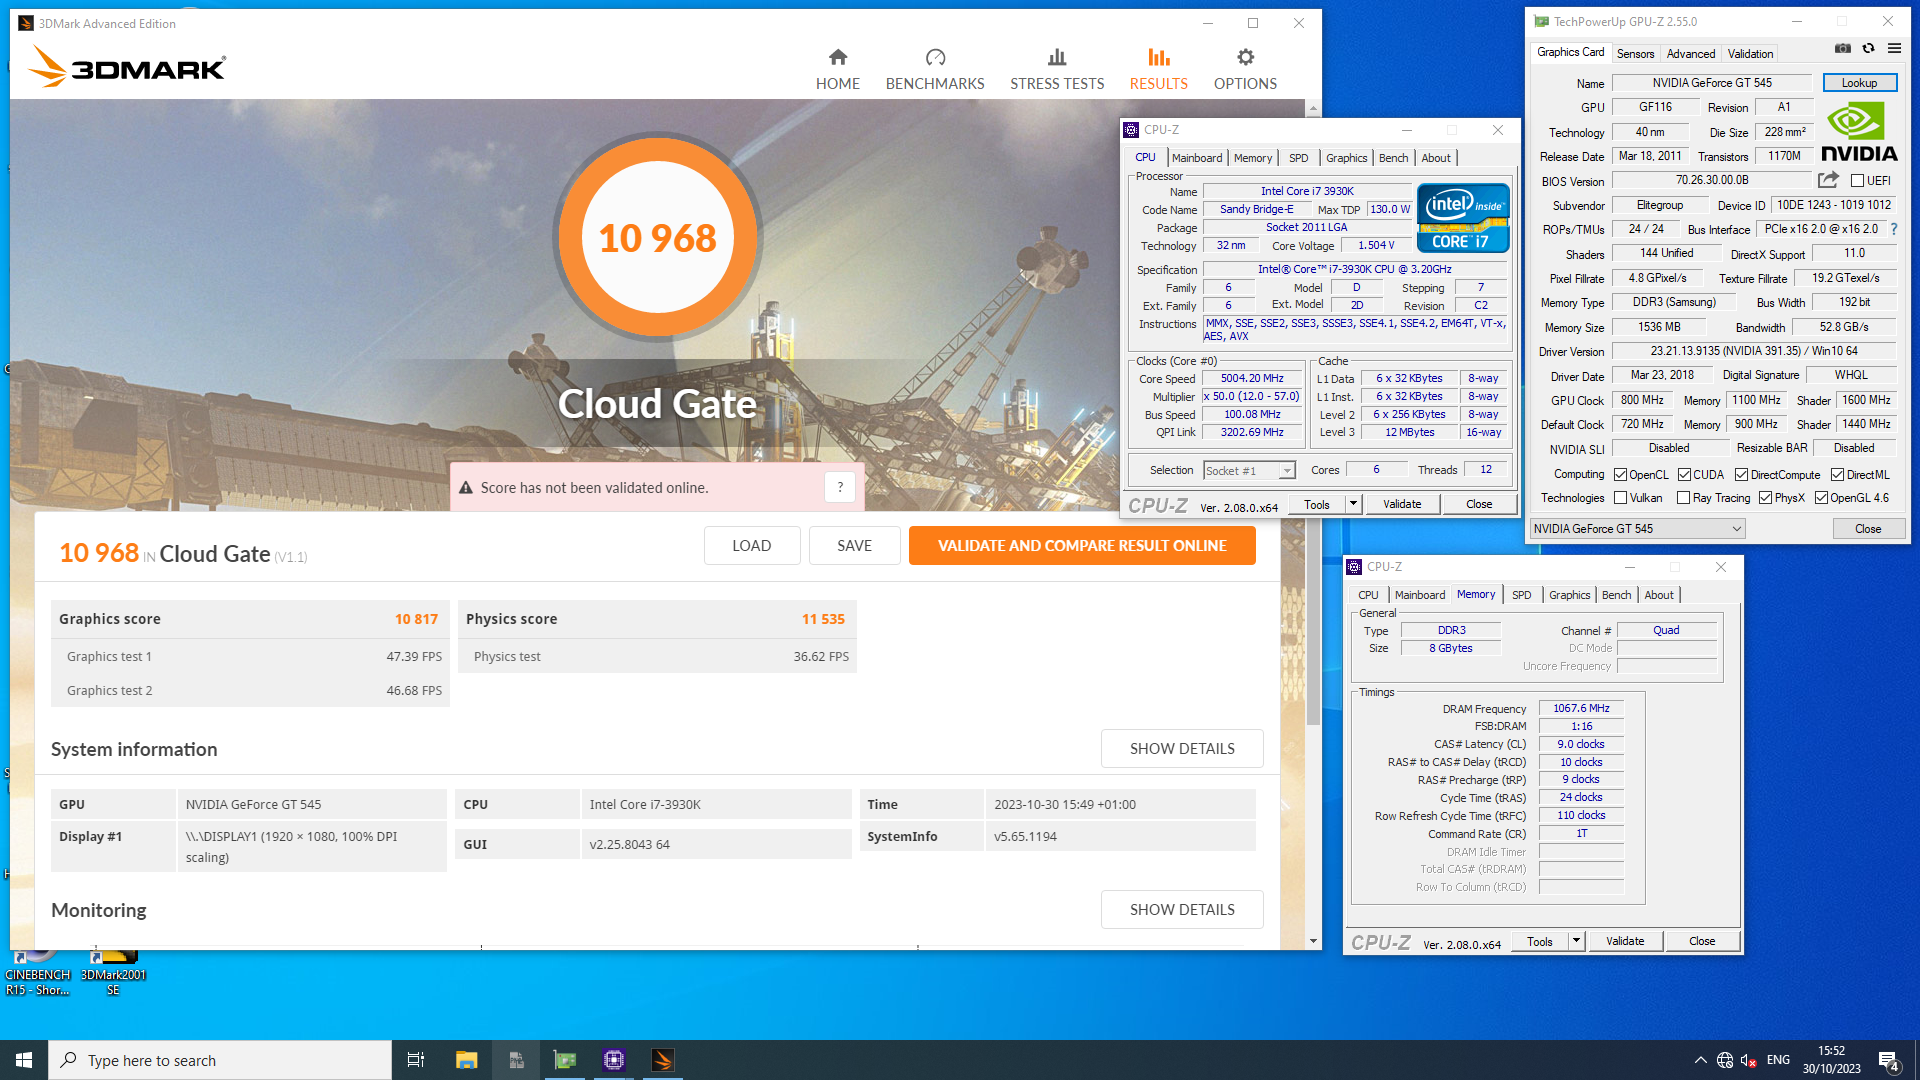Open the Socket #1 selection dropdown
This screenshot has width=1920, height=1080.
coord(1249,471)
